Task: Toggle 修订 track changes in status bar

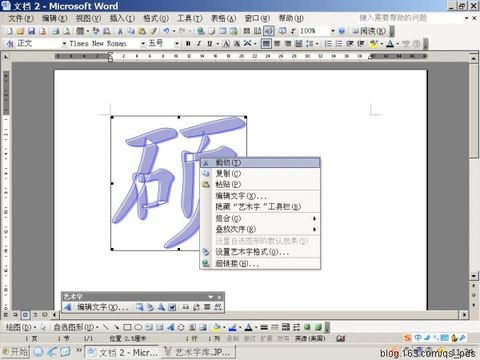Action: tap(250, 339)
